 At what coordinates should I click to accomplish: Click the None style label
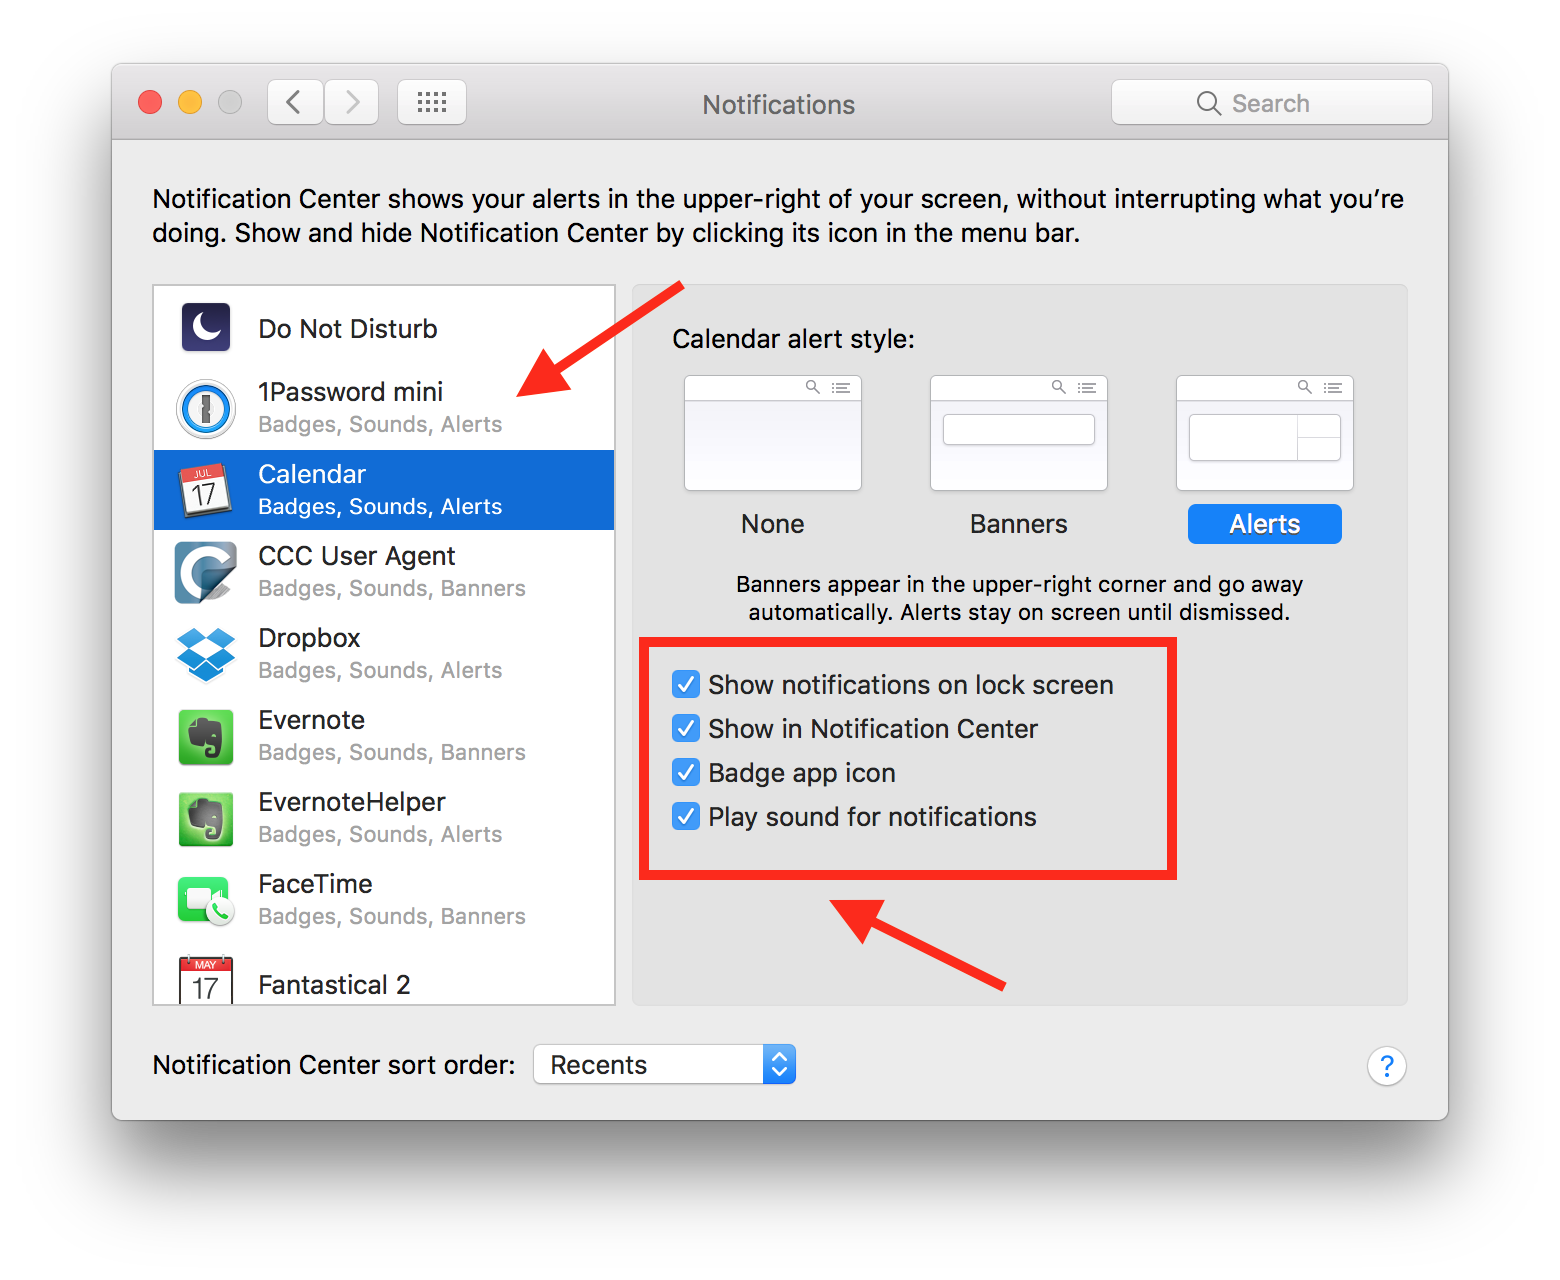pos(773,524)
